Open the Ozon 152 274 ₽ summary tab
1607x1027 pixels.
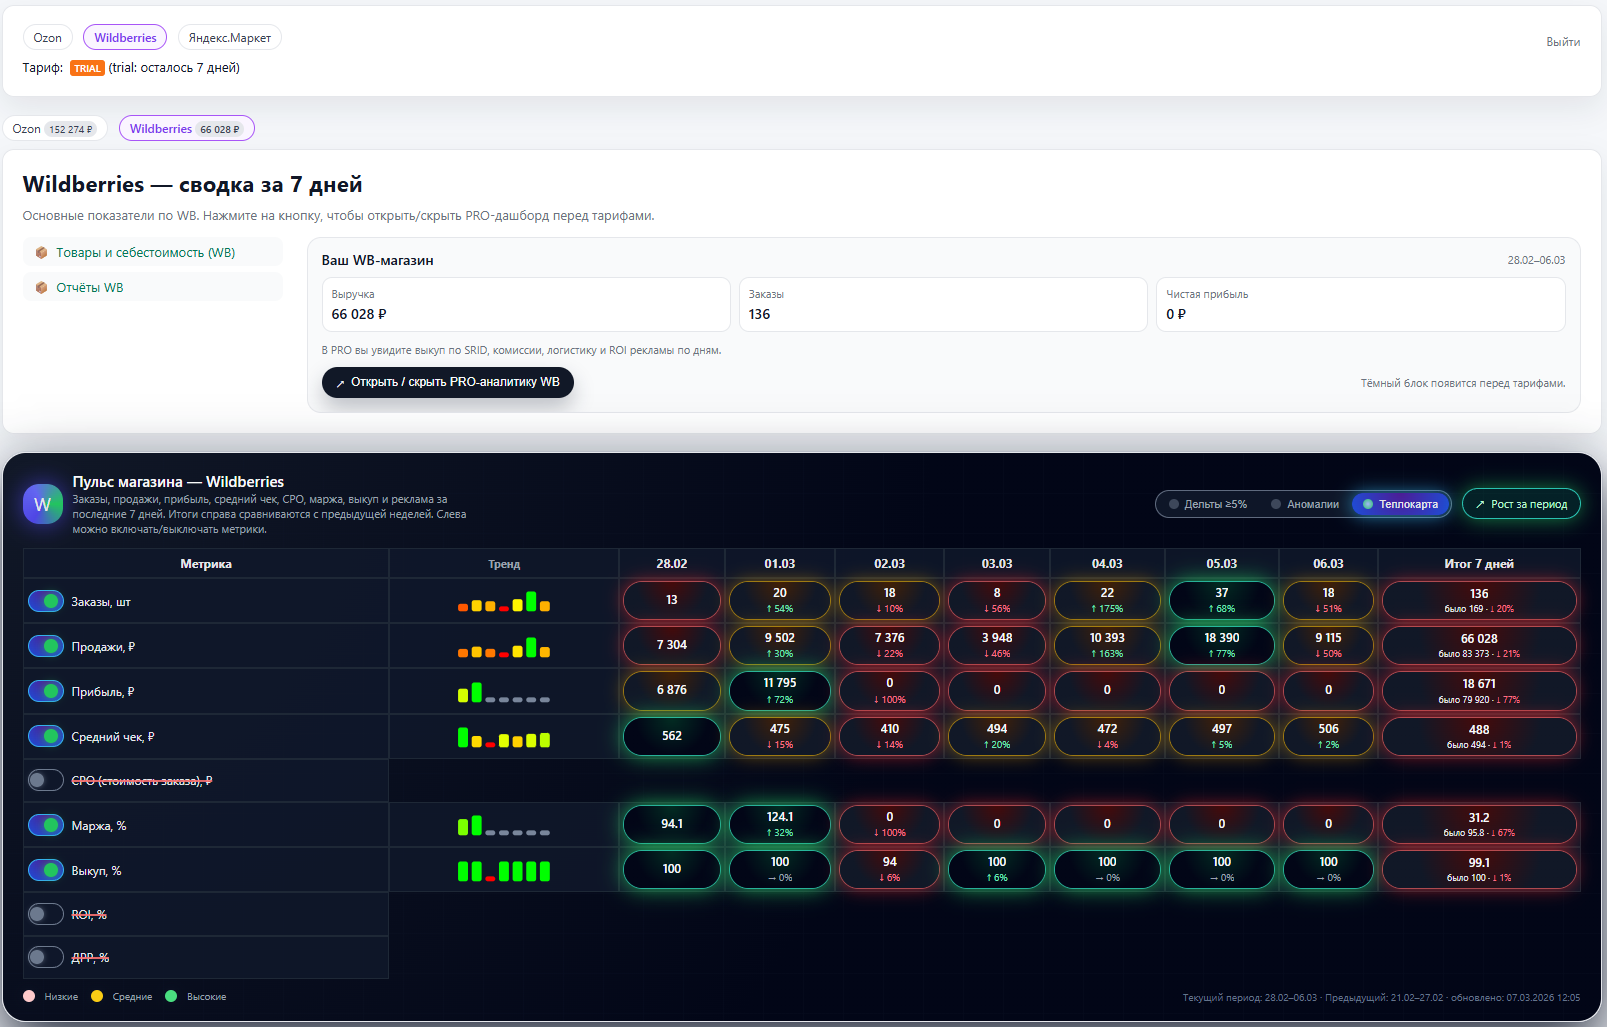(55, 129)
